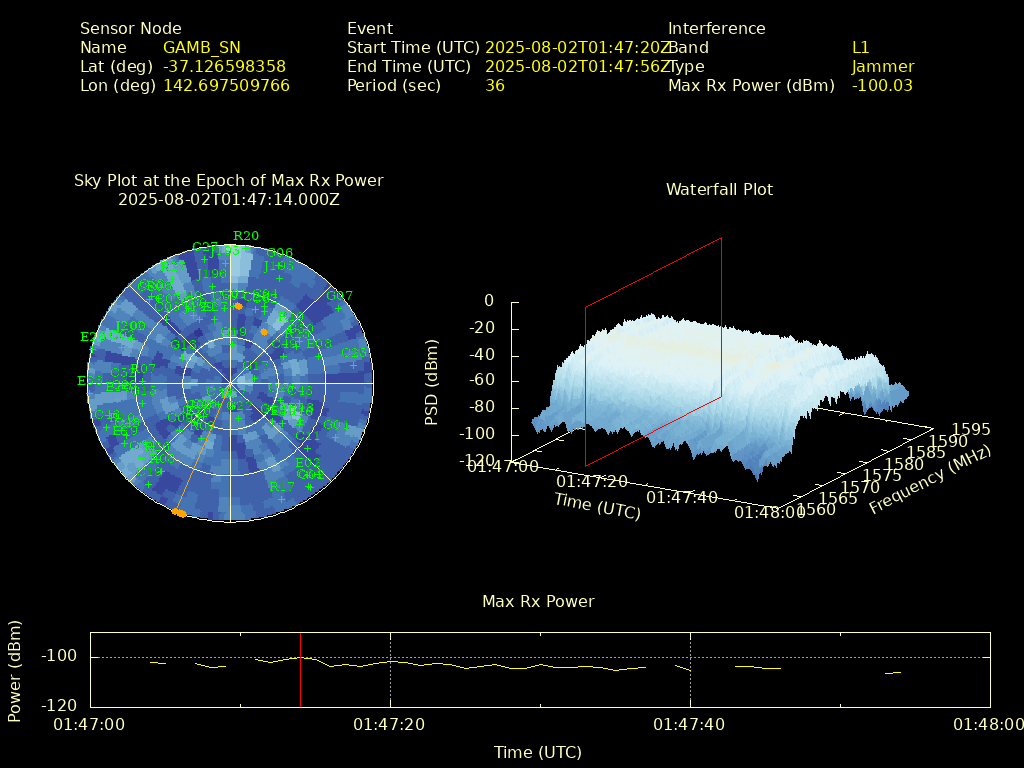Screen dimensions: 1024x768
Task: Click the interference band value L1
Action: (x=860, y=47)
